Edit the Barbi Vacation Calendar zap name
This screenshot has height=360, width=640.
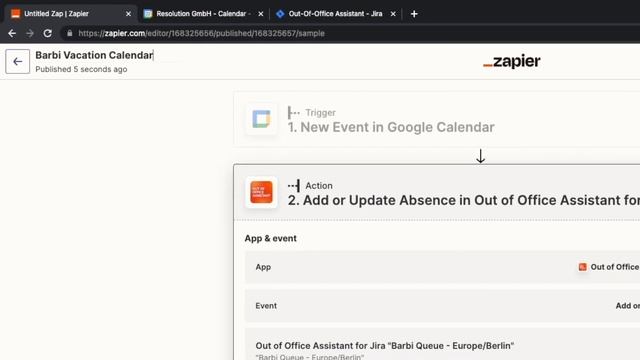pos(94,55)
